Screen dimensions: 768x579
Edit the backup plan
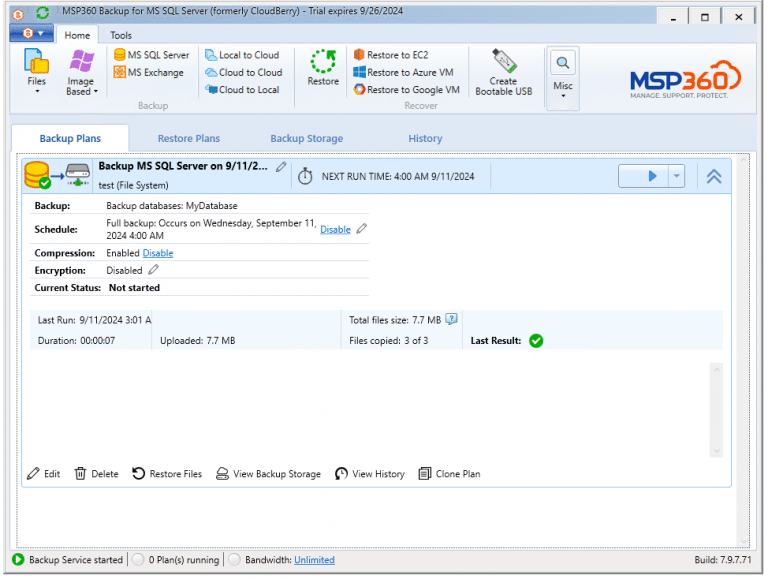point(44,474)
